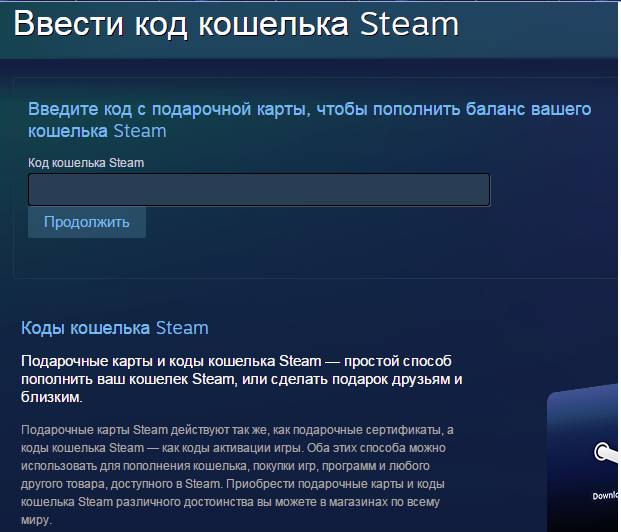Click the heading 'Ввести код кошелька Steam'

[236, 24]
